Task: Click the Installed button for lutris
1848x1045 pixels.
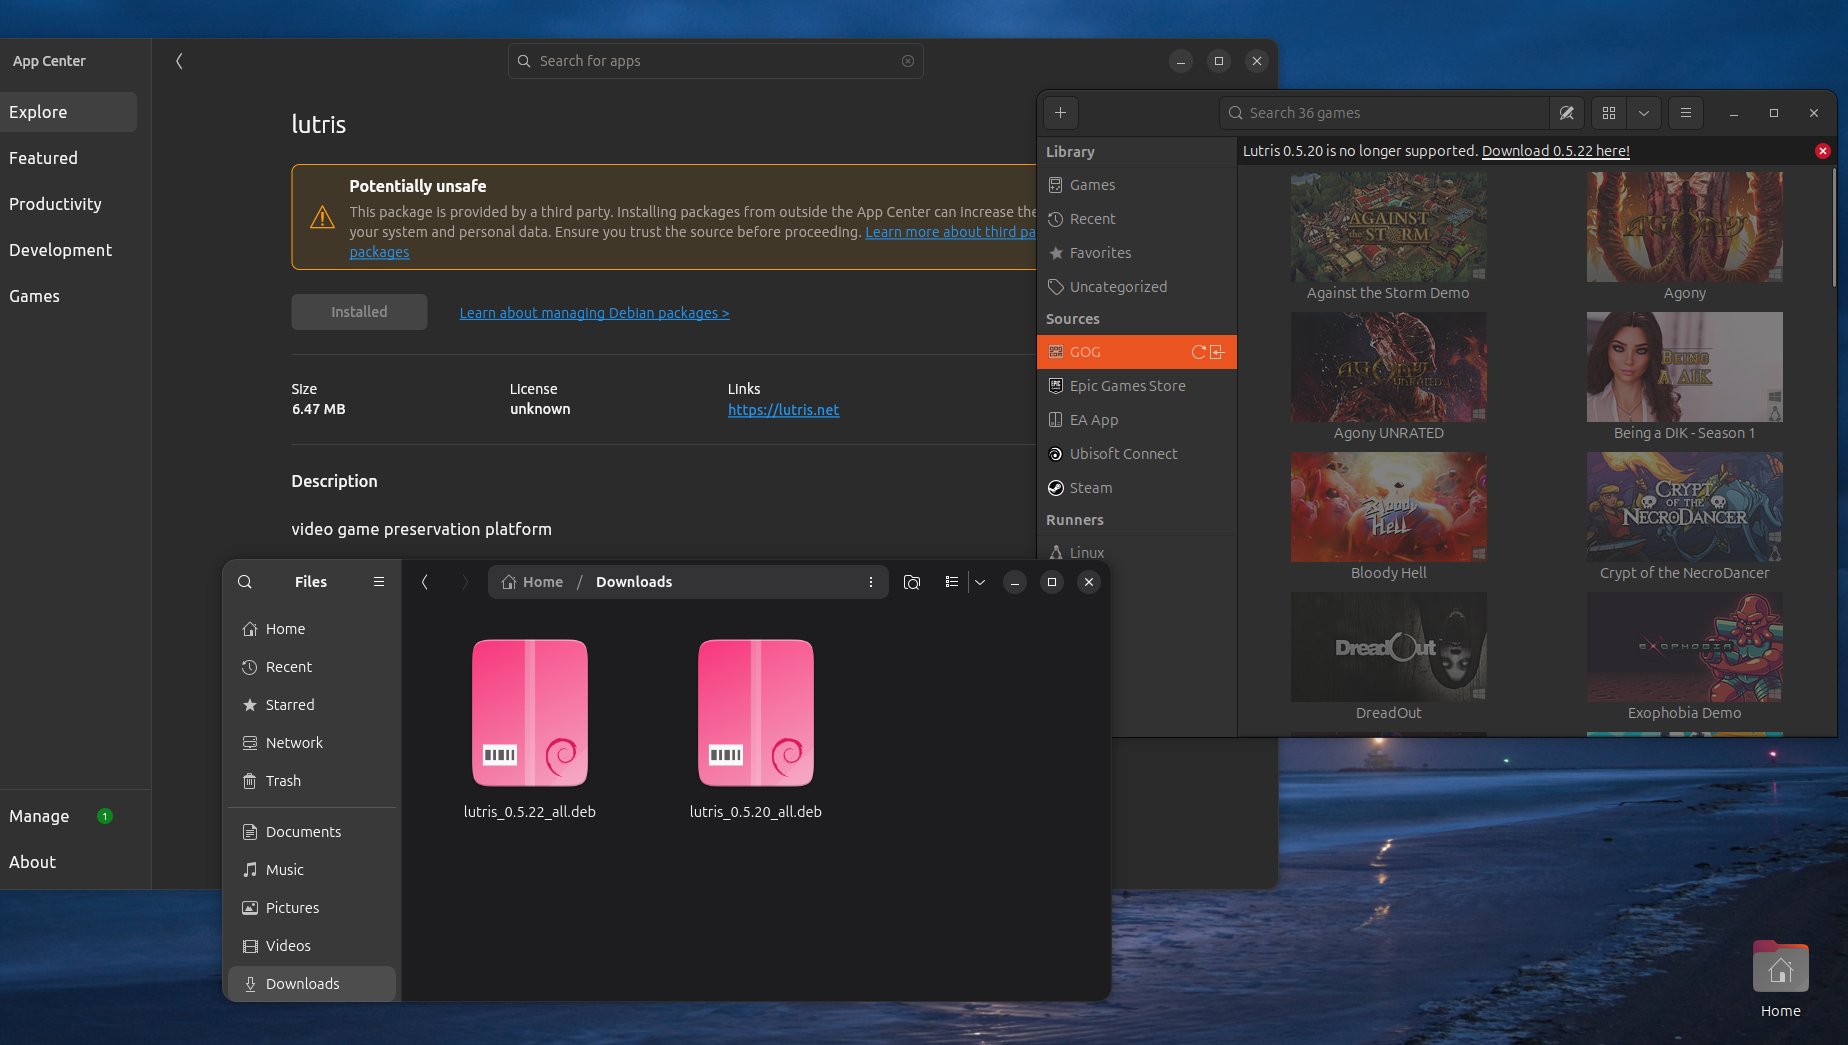Action: tap(359, 312)
